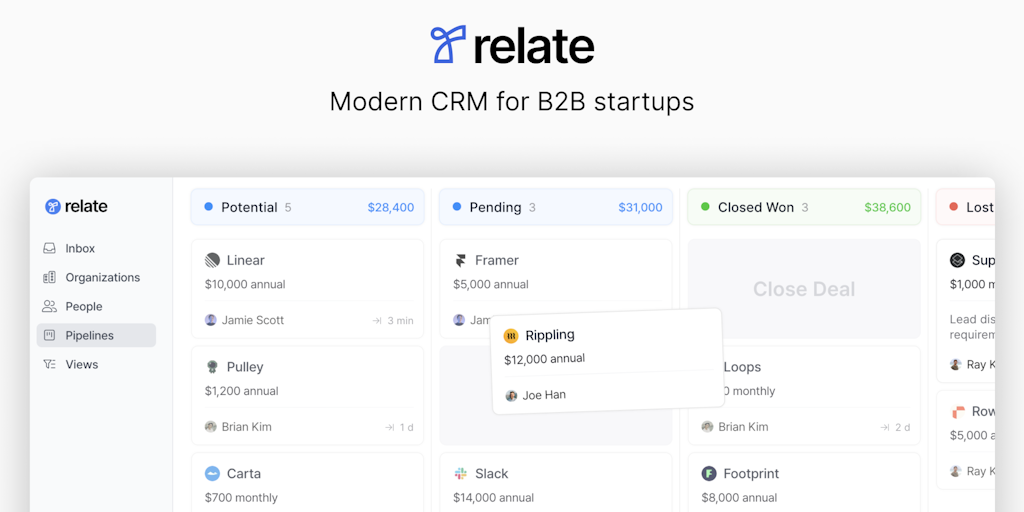
Task: Click the green dot on Closed Won
Action: [x=705, y=207]
